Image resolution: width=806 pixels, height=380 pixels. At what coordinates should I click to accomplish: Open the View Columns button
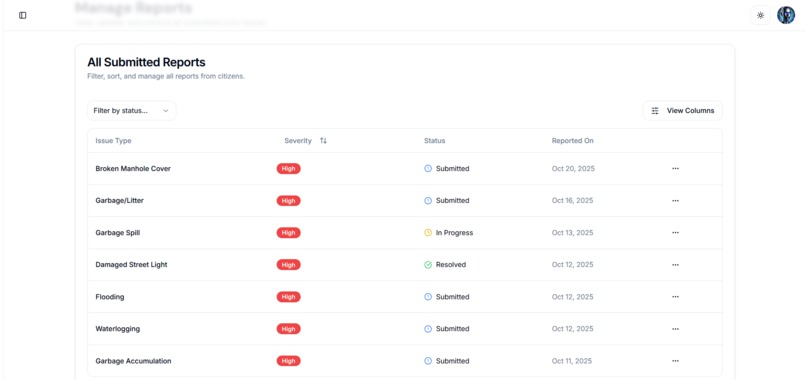[683, 111]
